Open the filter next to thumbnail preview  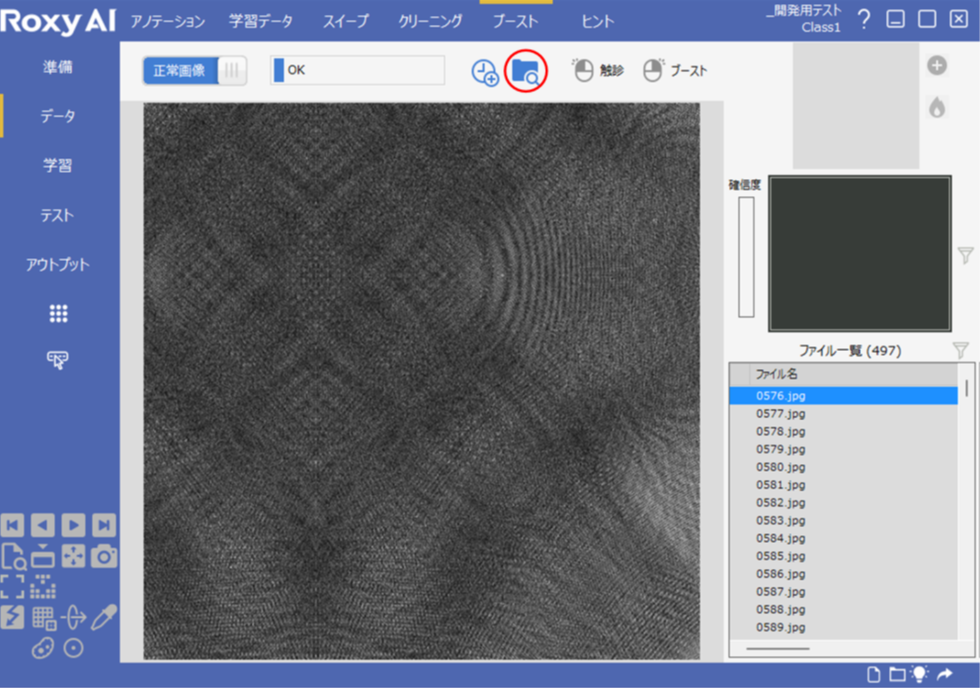coord(965,256)
